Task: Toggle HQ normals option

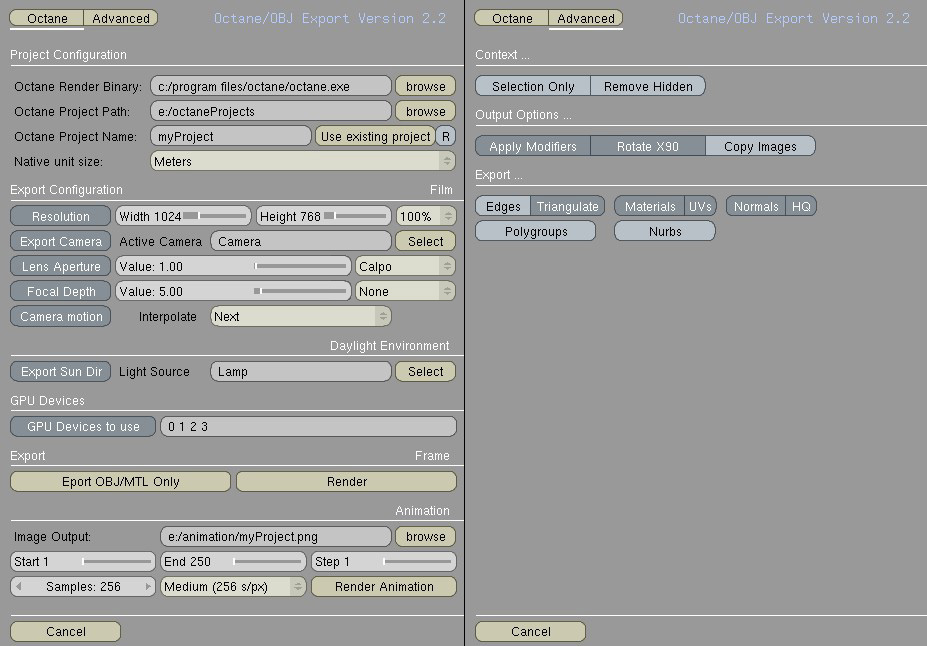Action: [801, 206]
